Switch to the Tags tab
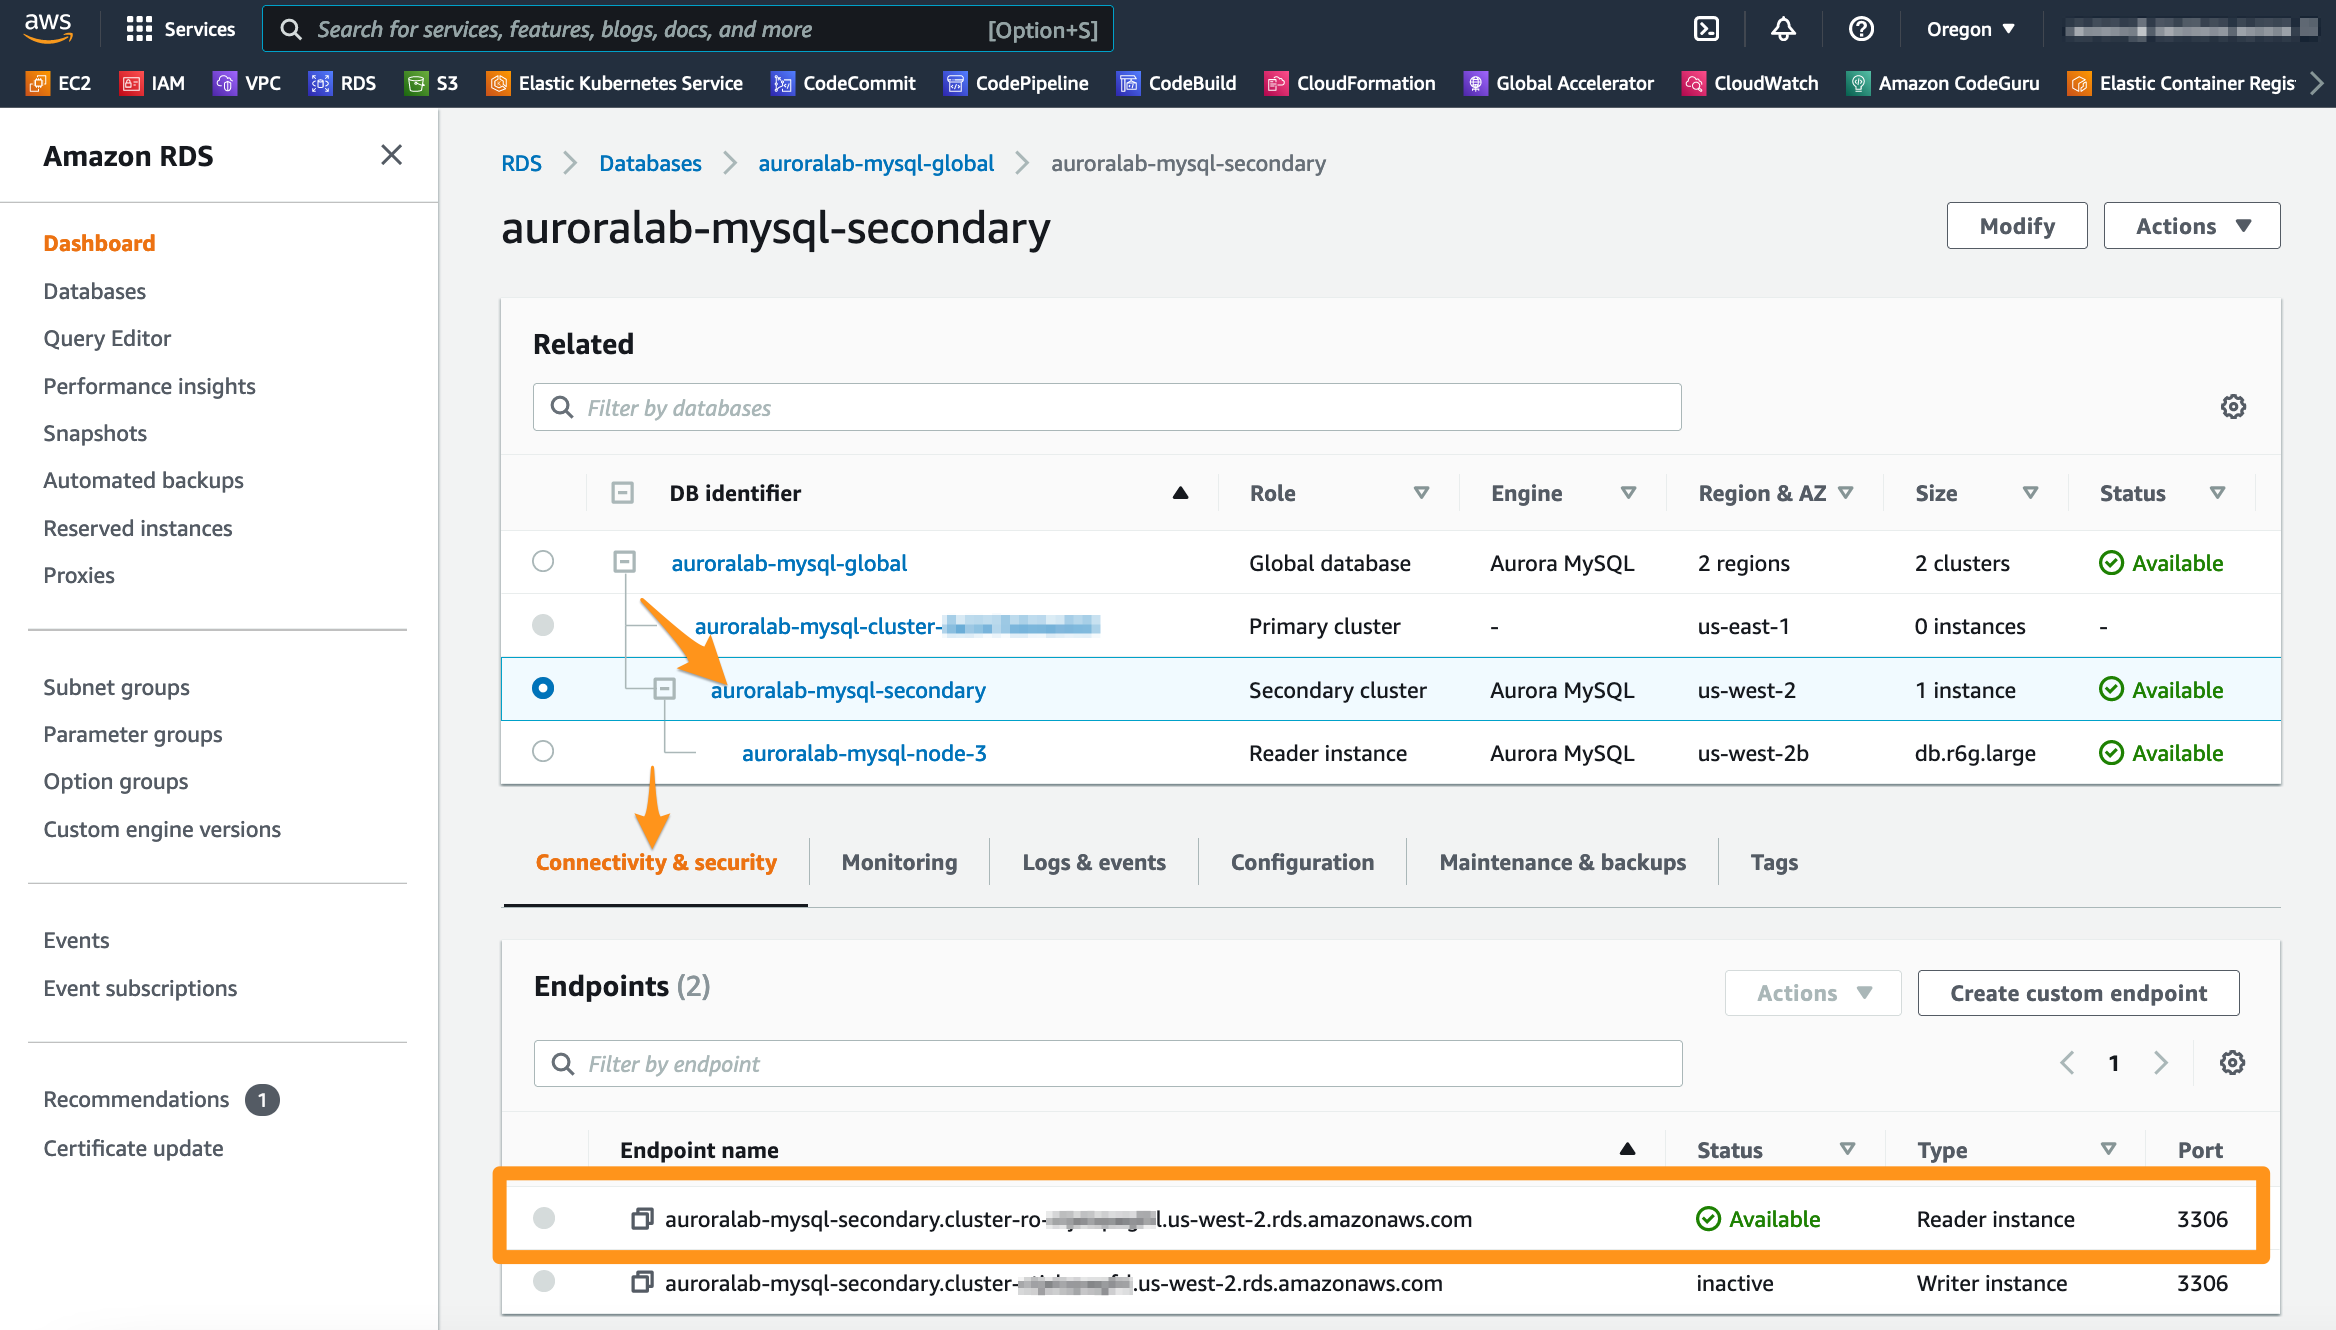 (x=1774, y=862)
